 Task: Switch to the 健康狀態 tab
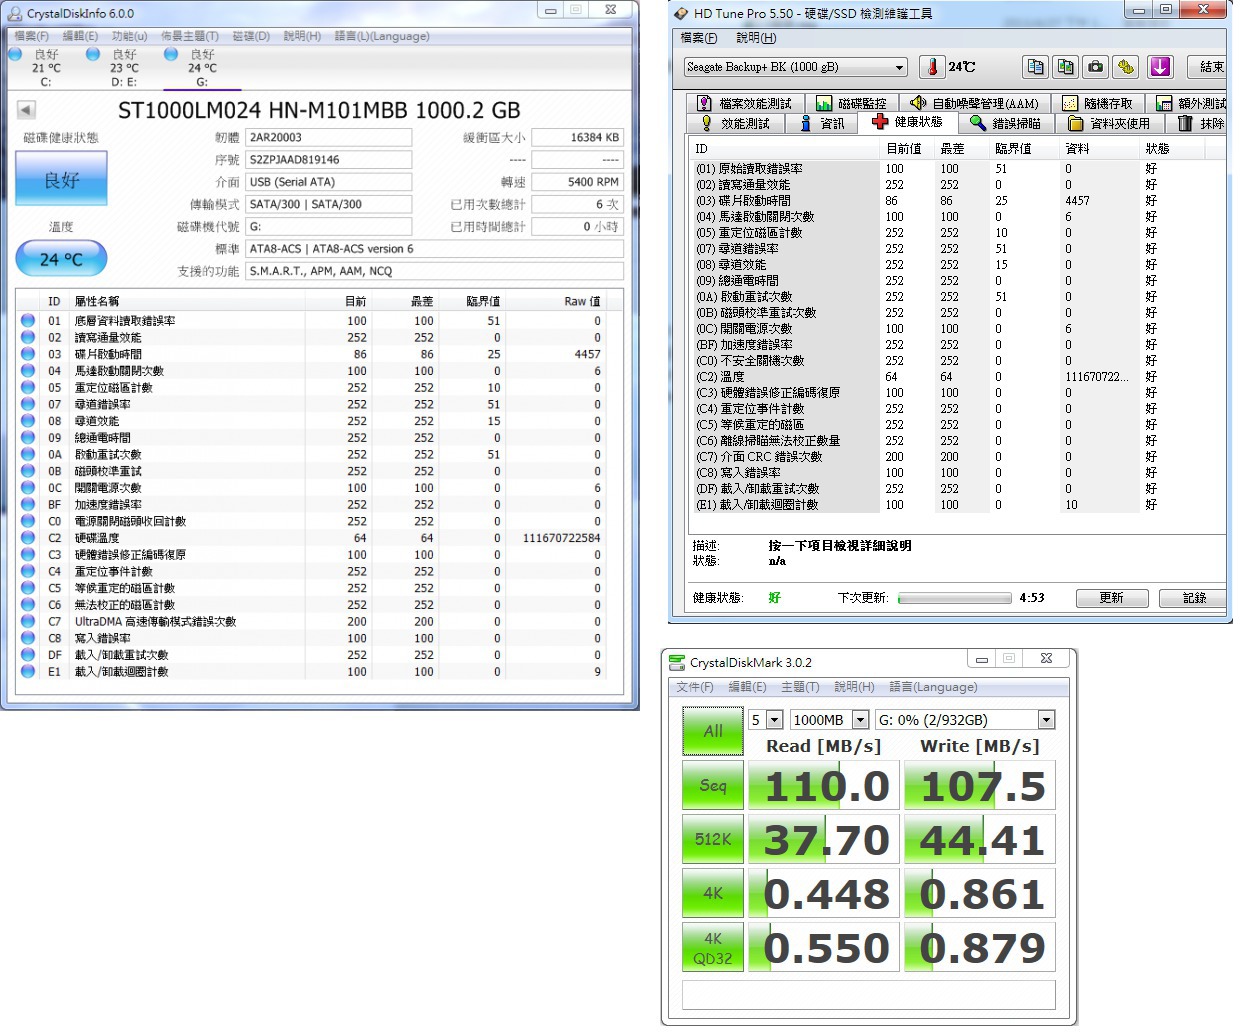(x=908, y=122)
